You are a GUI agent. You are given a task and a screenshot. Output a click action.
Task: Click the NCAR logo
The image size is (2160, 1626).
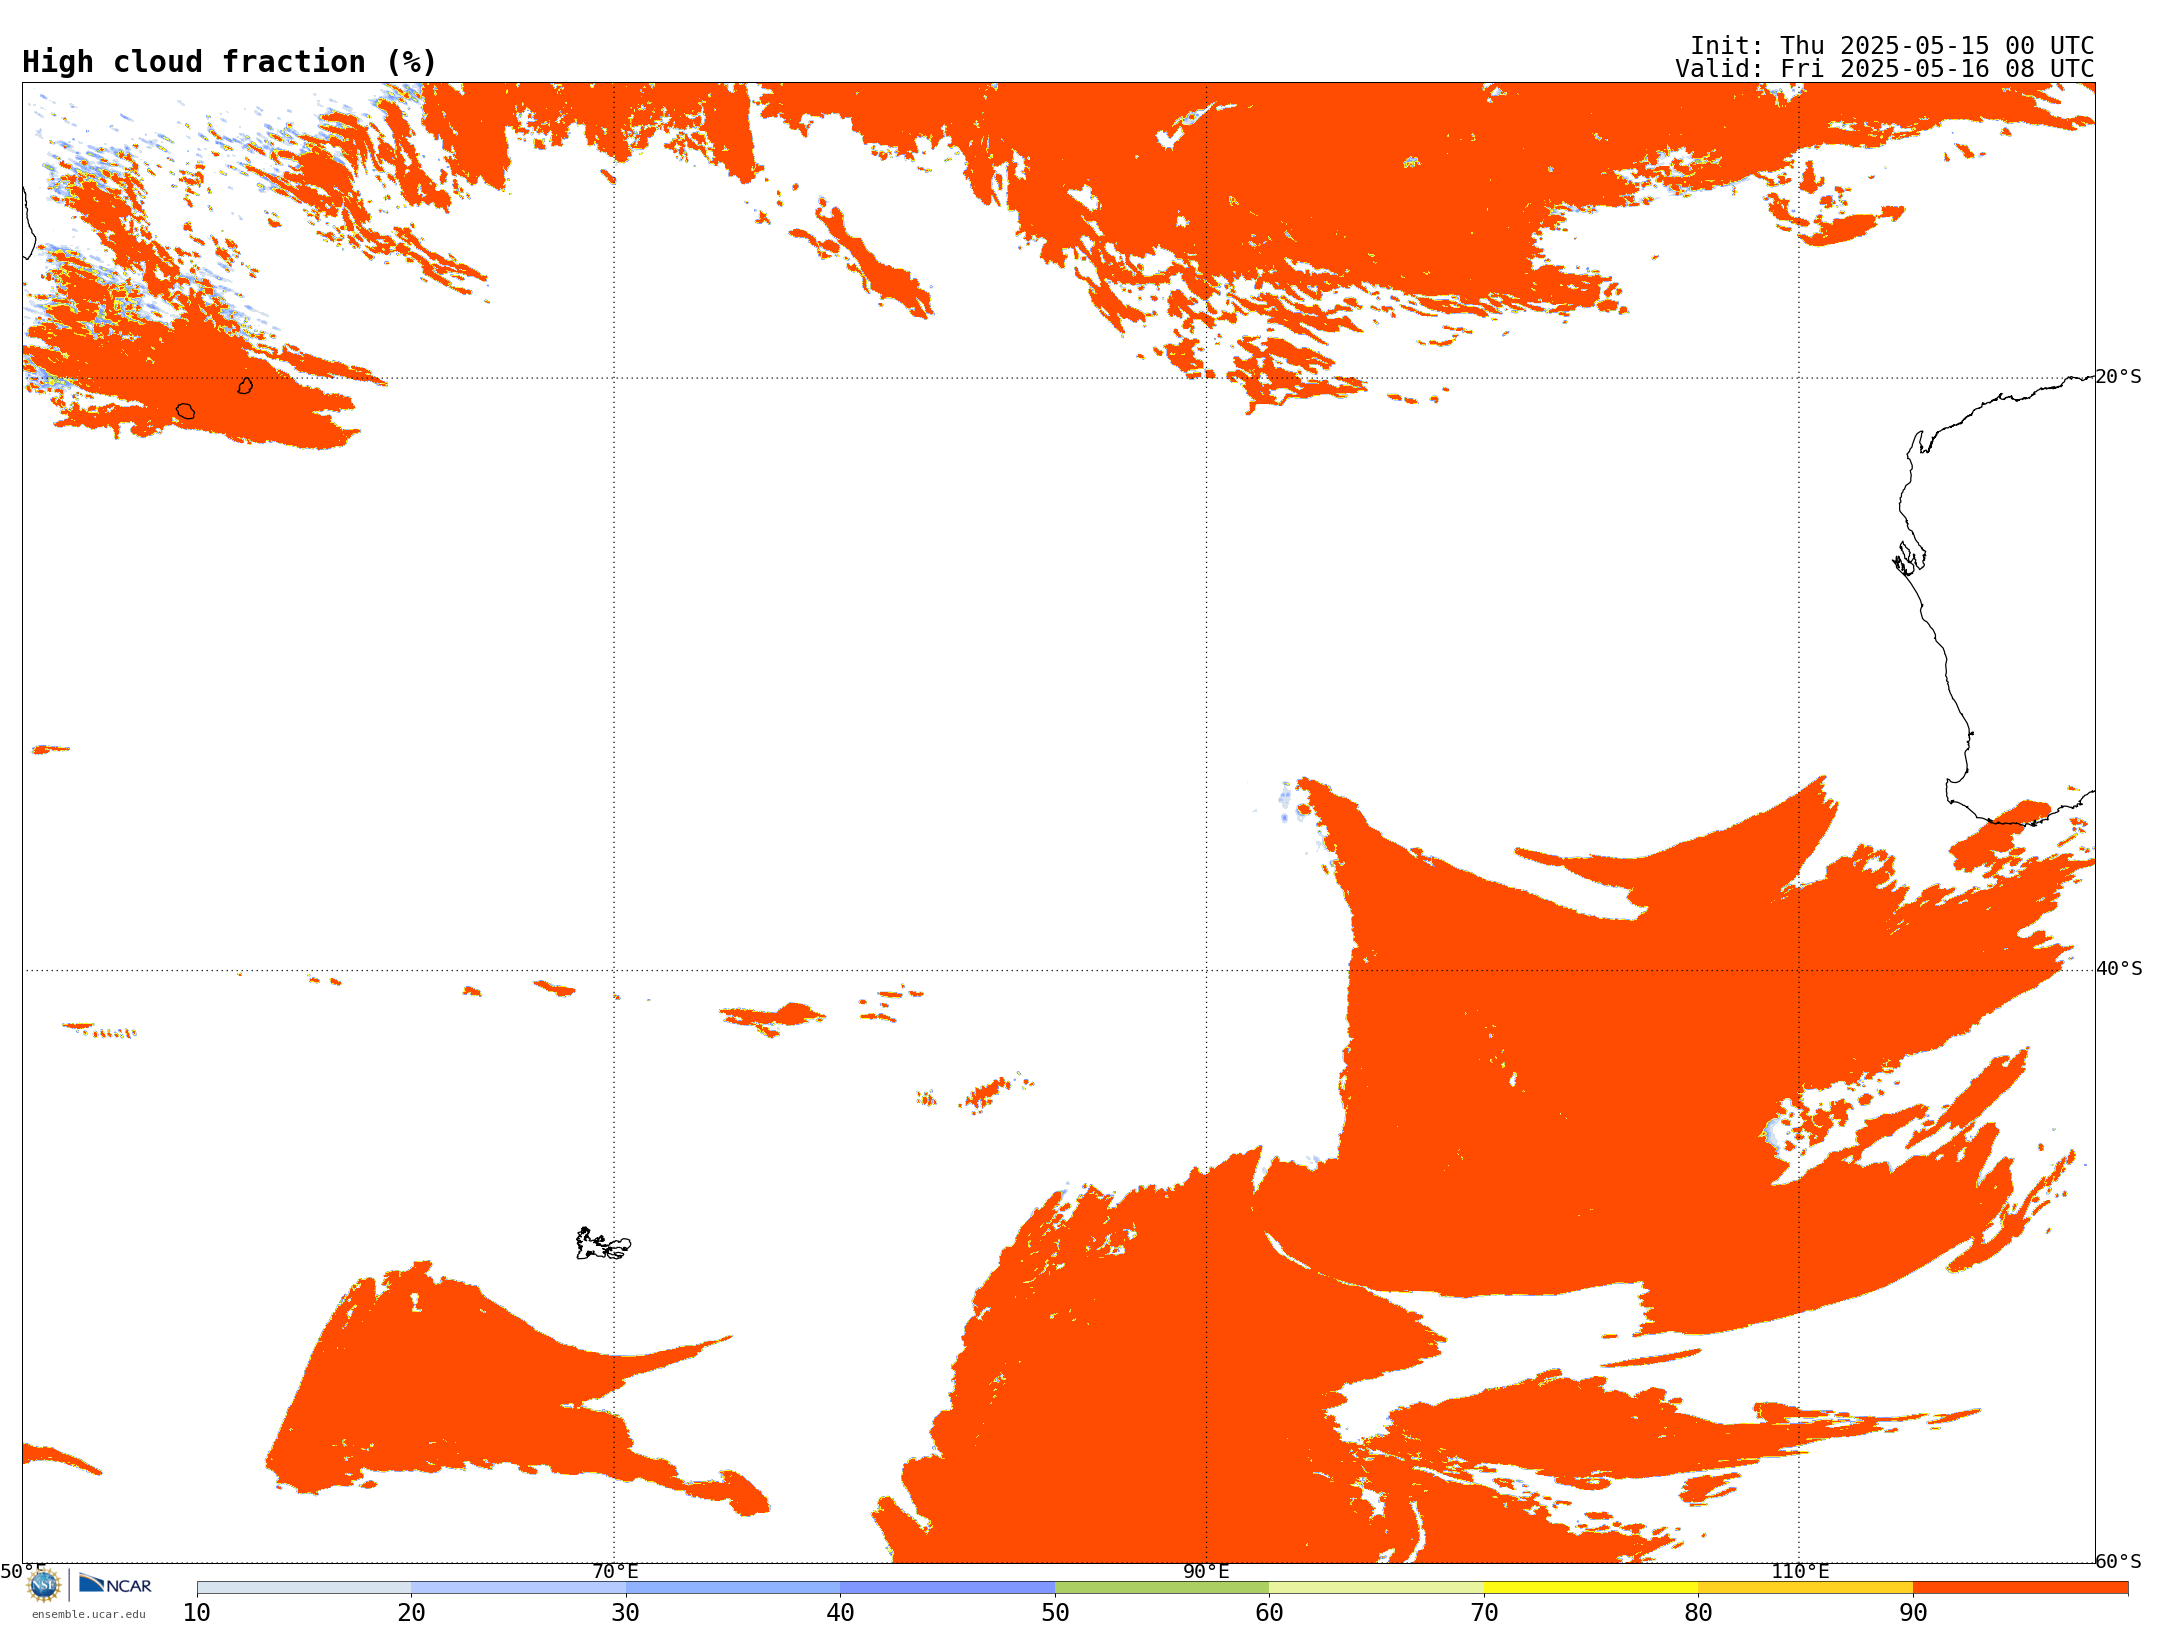[115, 1584]
